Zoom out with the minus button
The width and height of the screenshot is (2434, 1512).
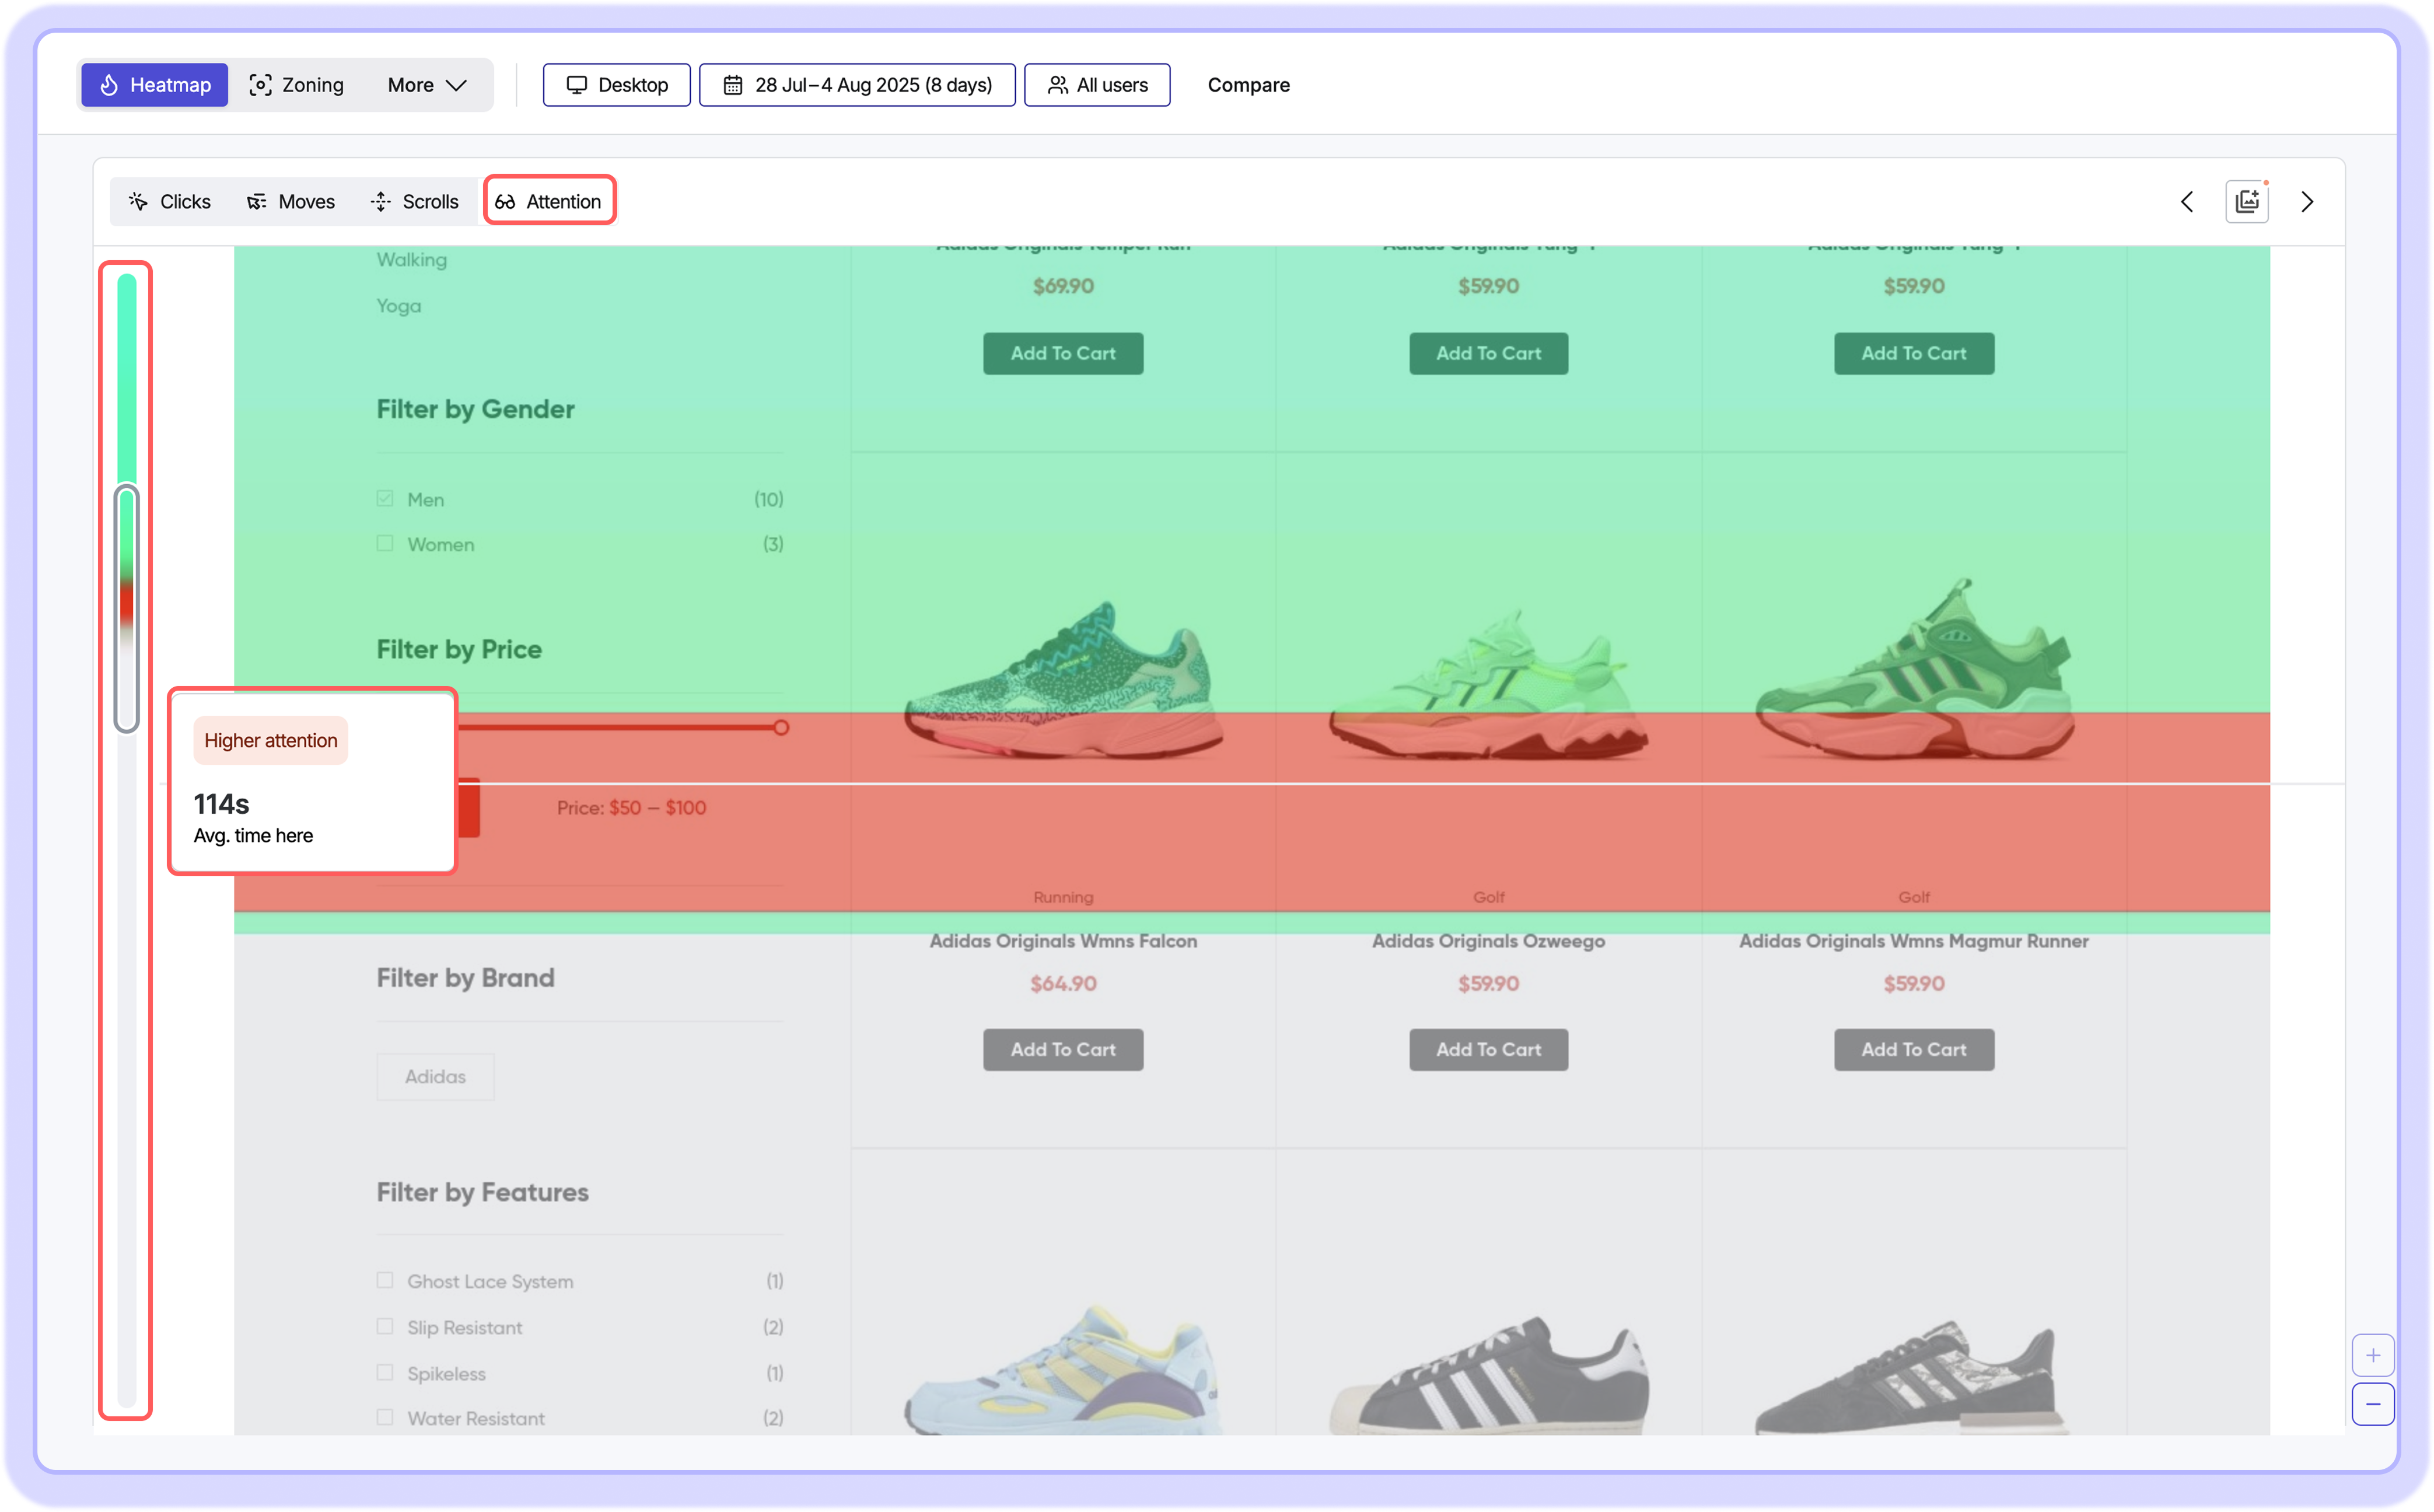pos(2373,1404)
